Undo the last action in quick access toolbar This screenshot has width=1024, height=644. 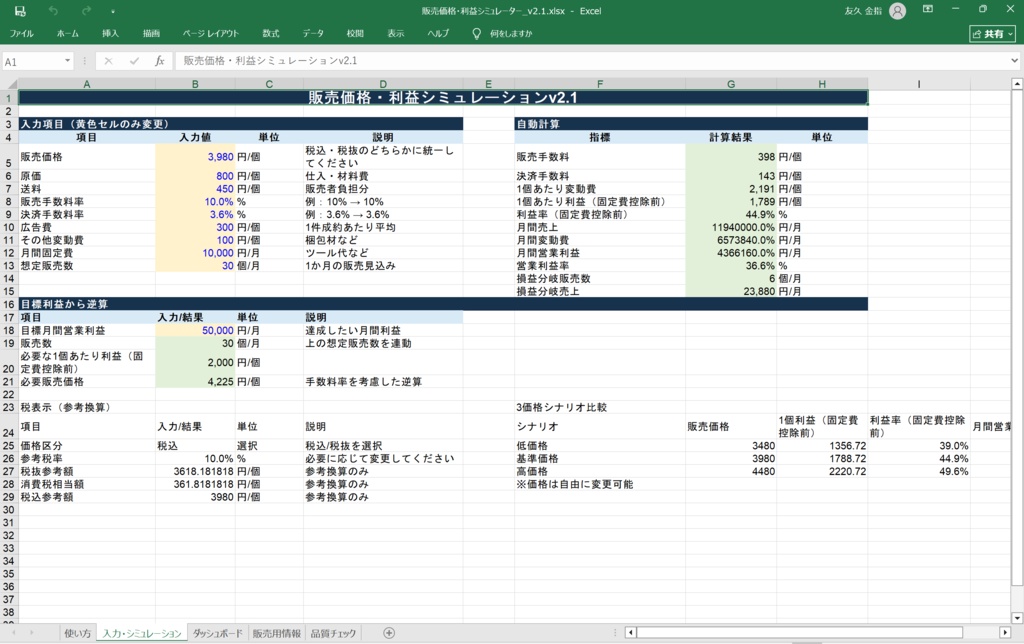coord(54,11)
